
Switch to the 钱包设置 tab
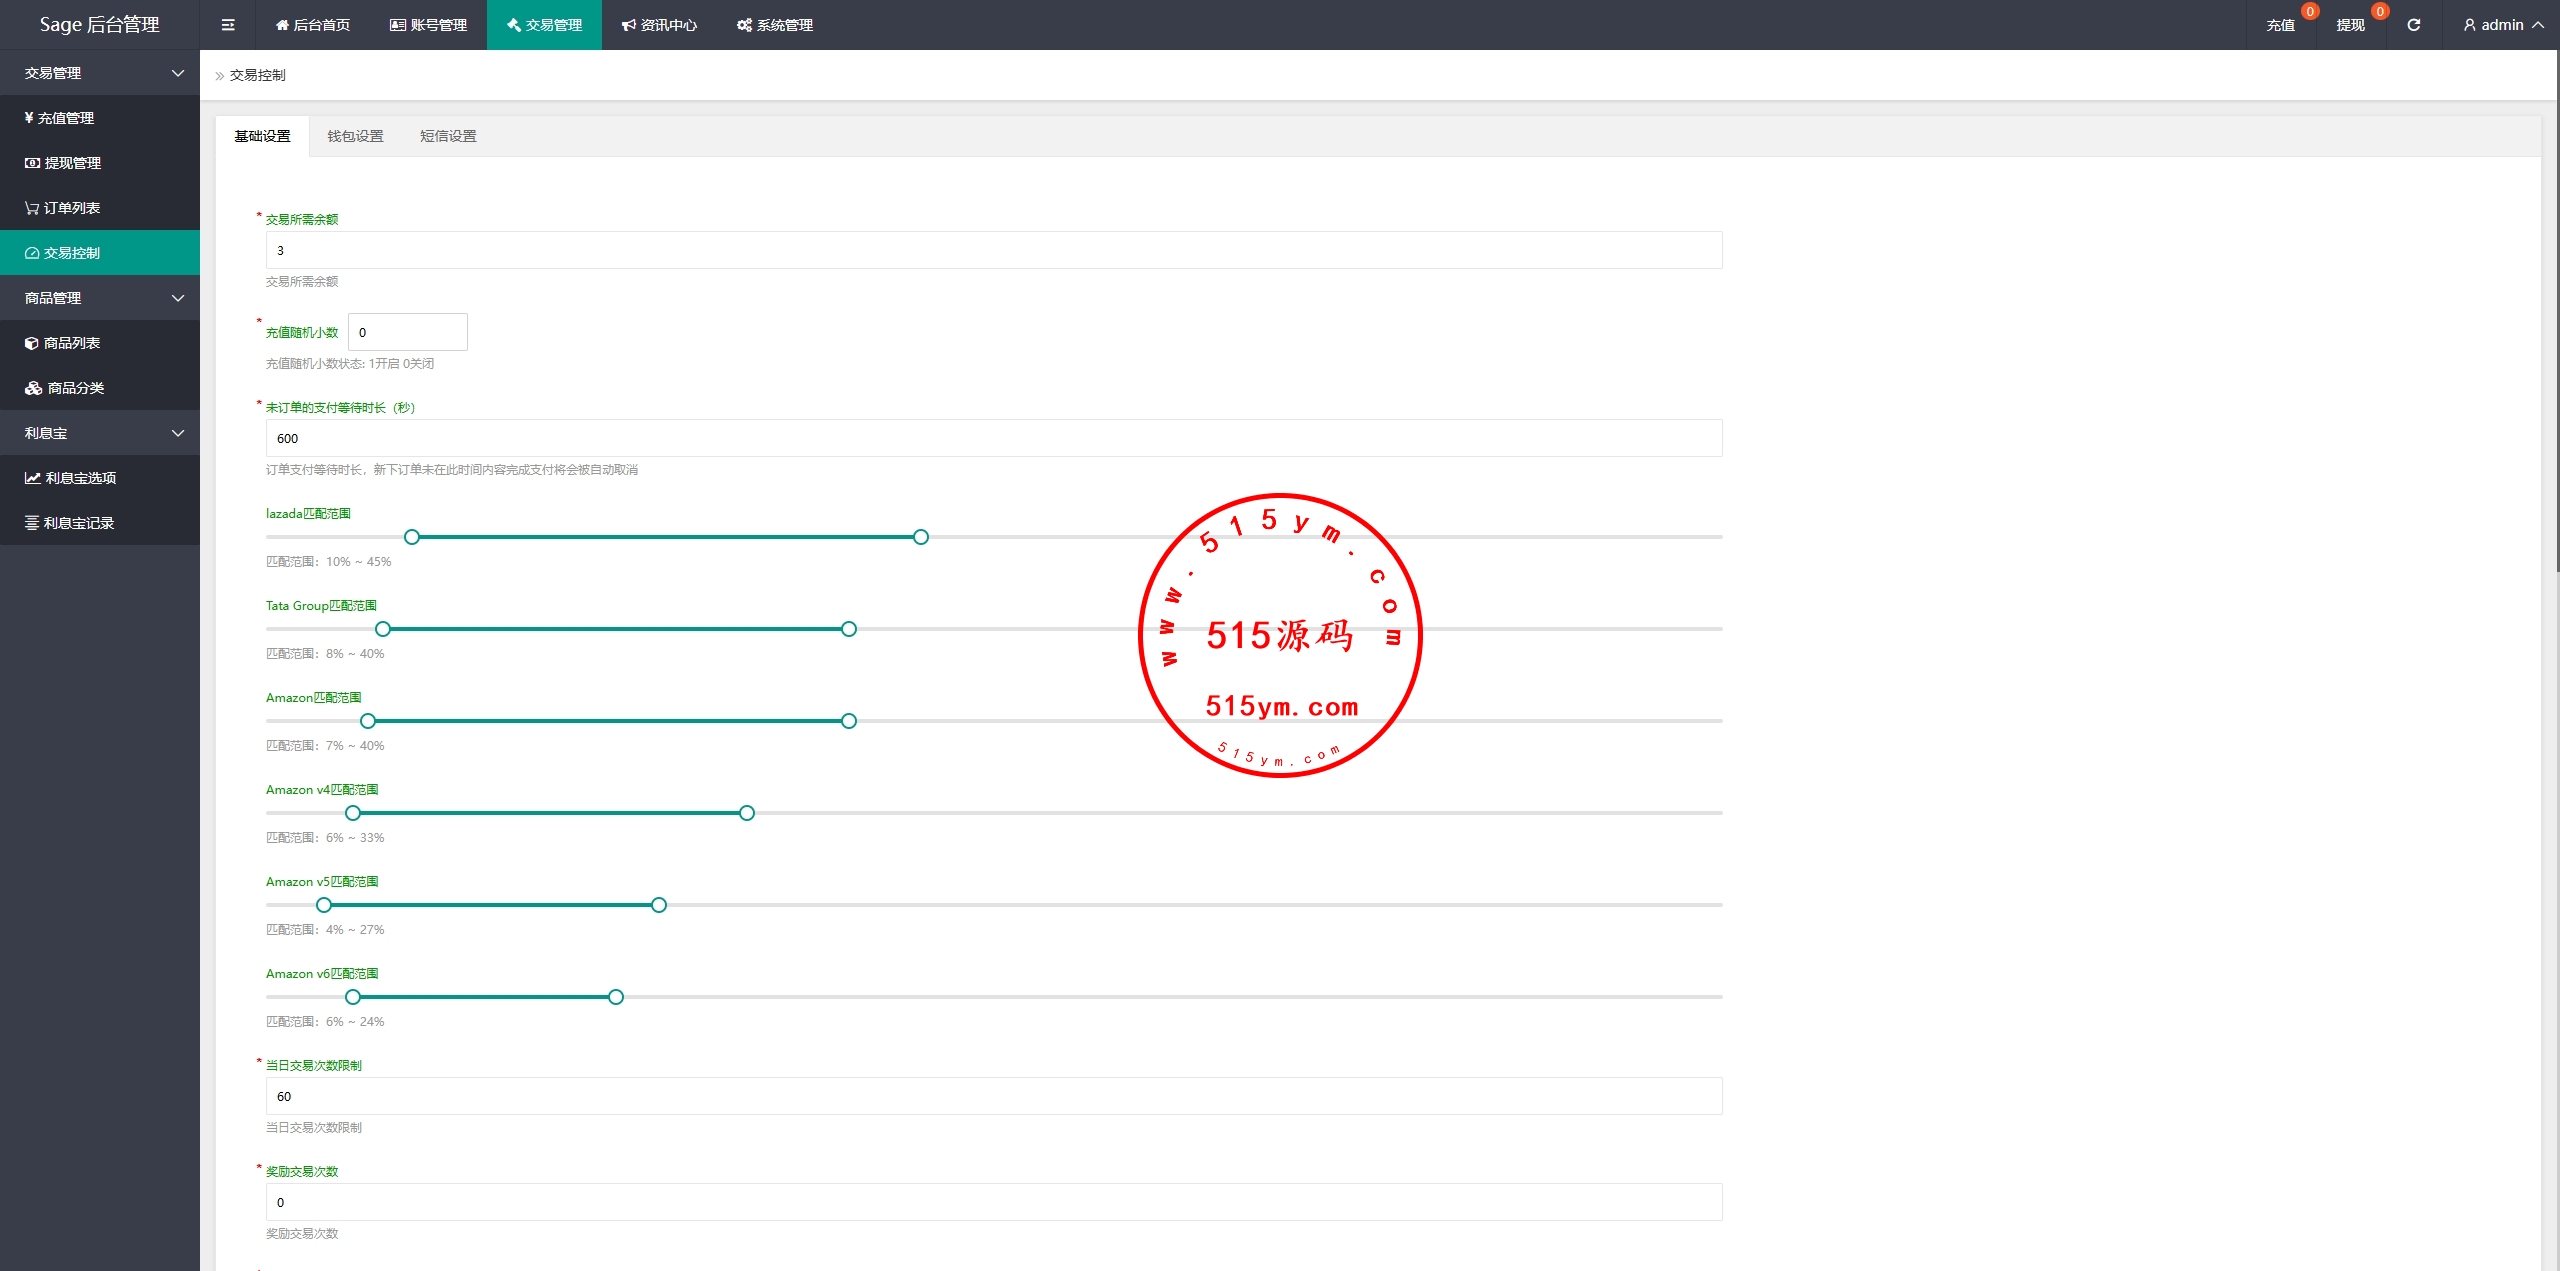point(355,136)
